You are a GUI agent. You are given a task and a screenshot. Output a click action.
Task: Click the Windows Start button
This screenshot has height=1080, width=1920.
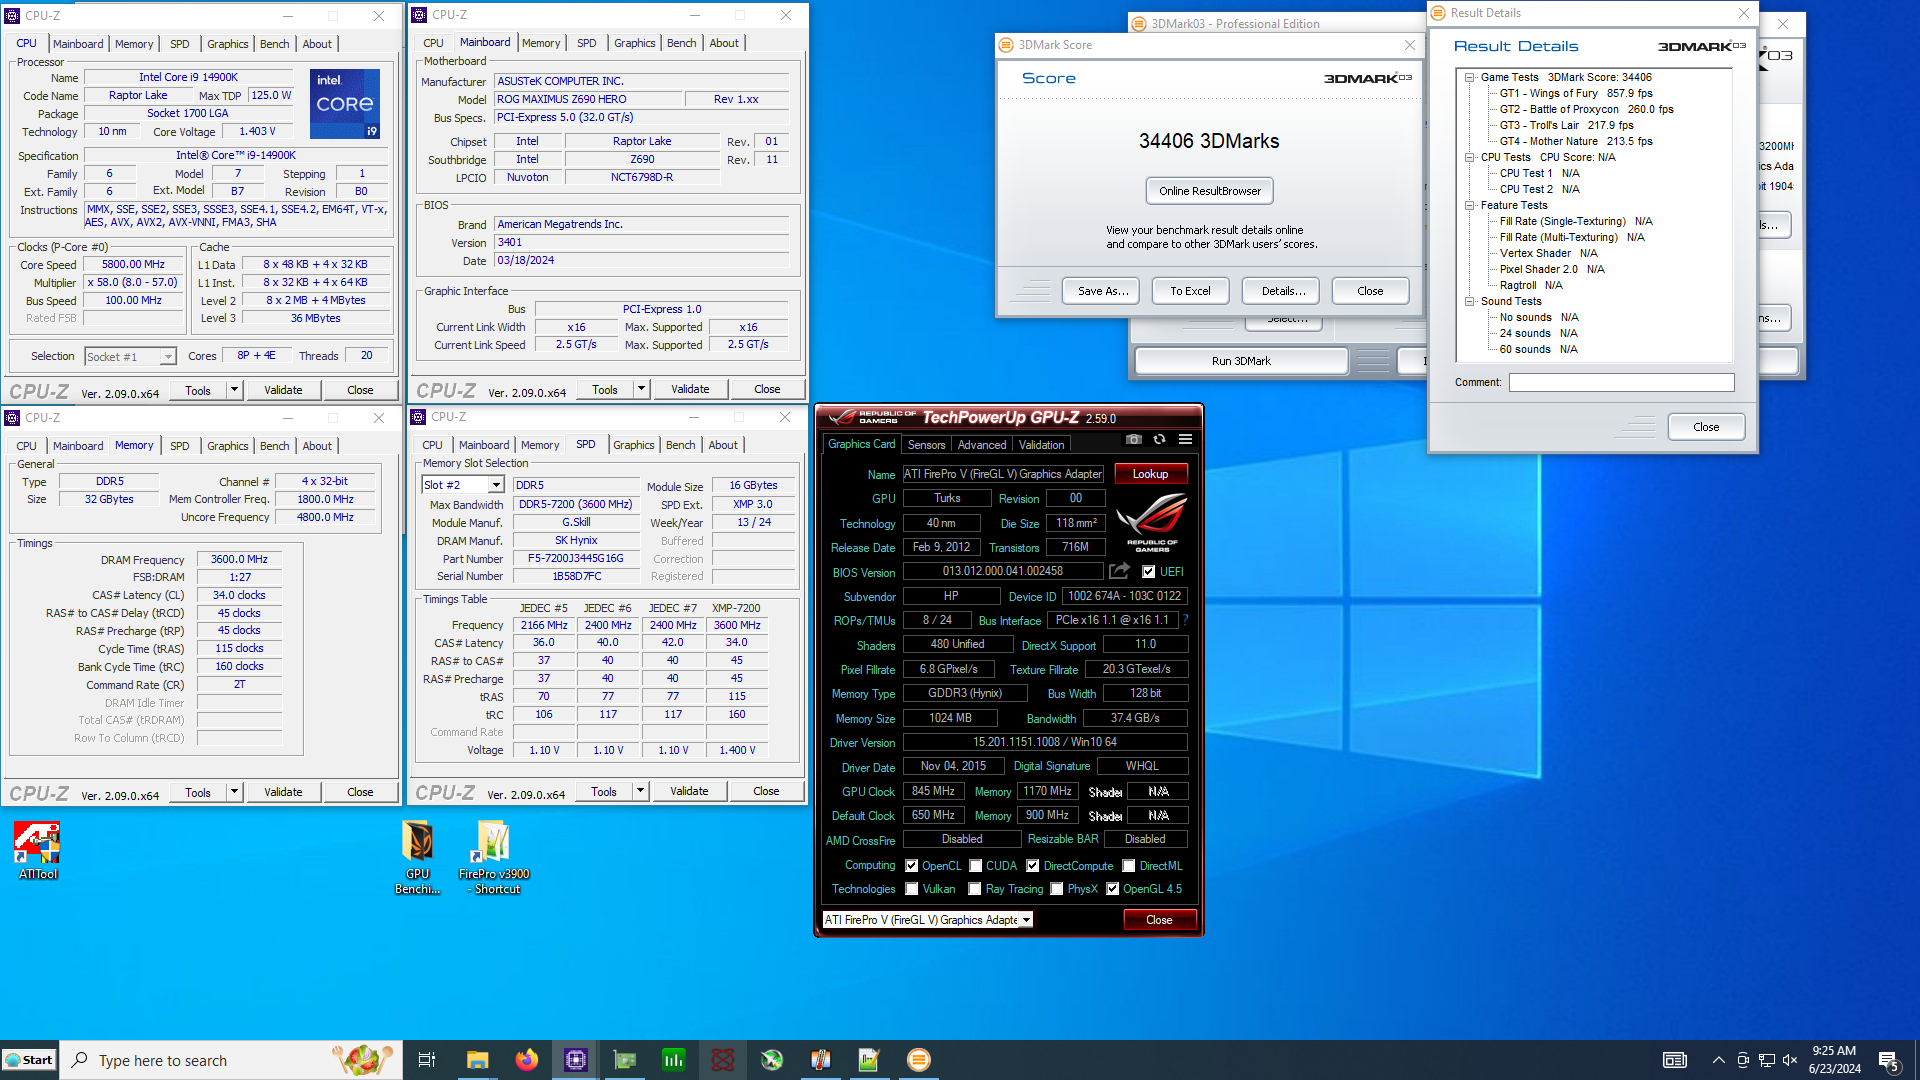(x=29, y=1060)
